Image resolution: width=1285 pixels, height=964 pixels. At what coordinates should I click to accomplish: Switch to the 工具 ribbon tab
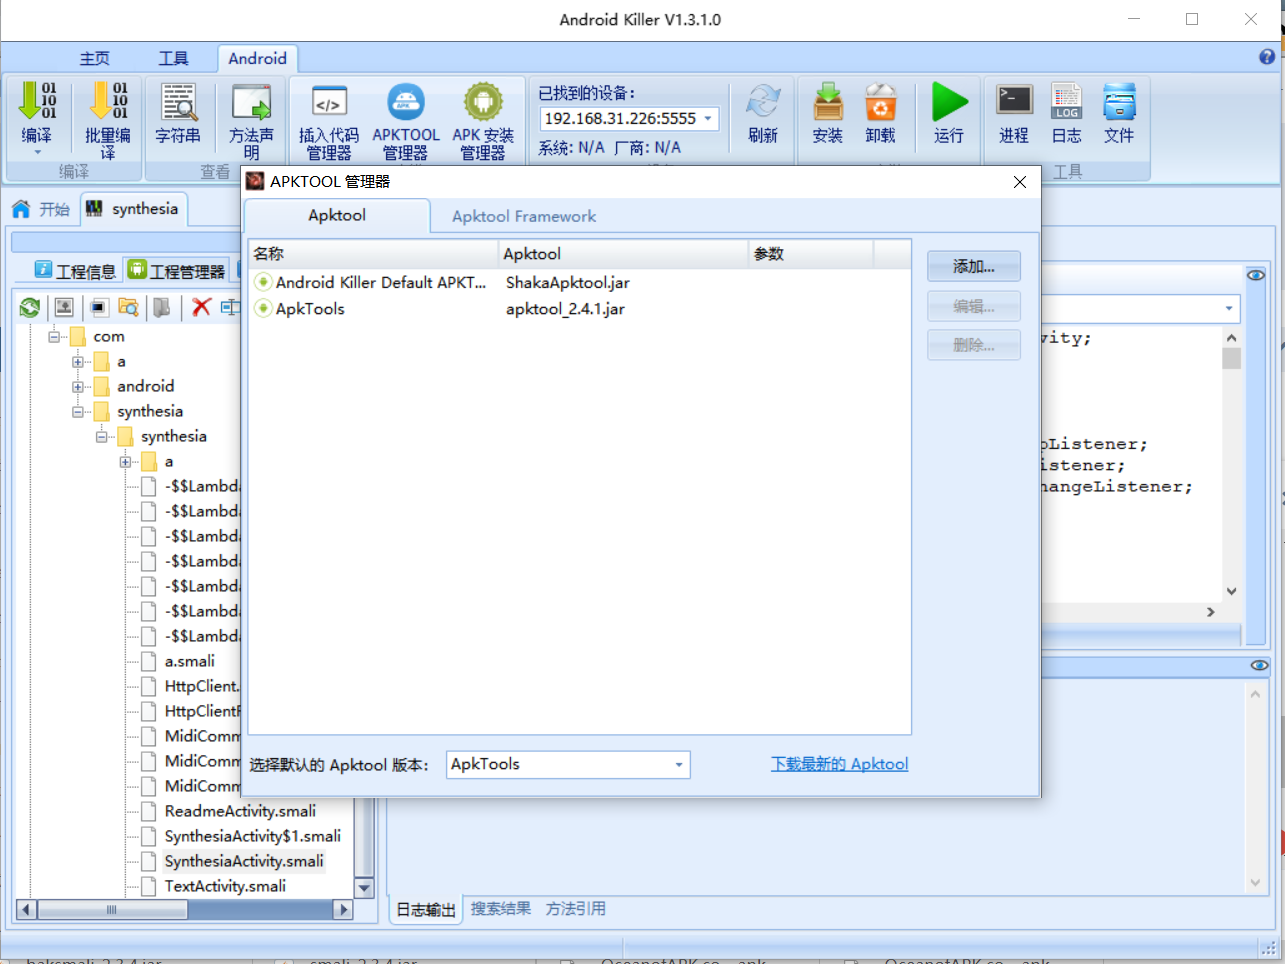173,59
